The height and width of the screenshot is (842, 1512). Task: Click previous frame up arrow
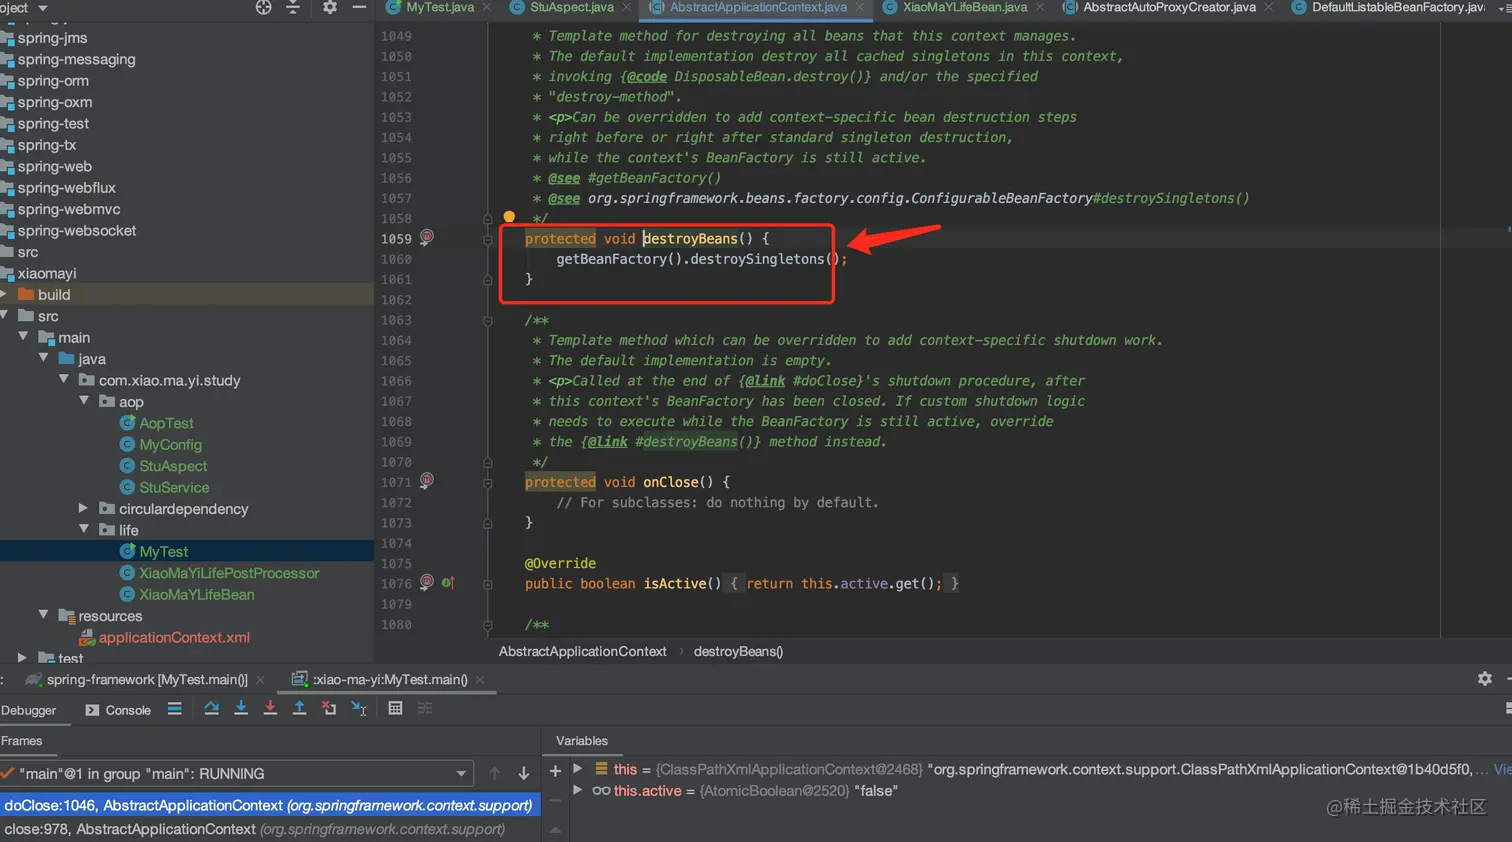494,773
